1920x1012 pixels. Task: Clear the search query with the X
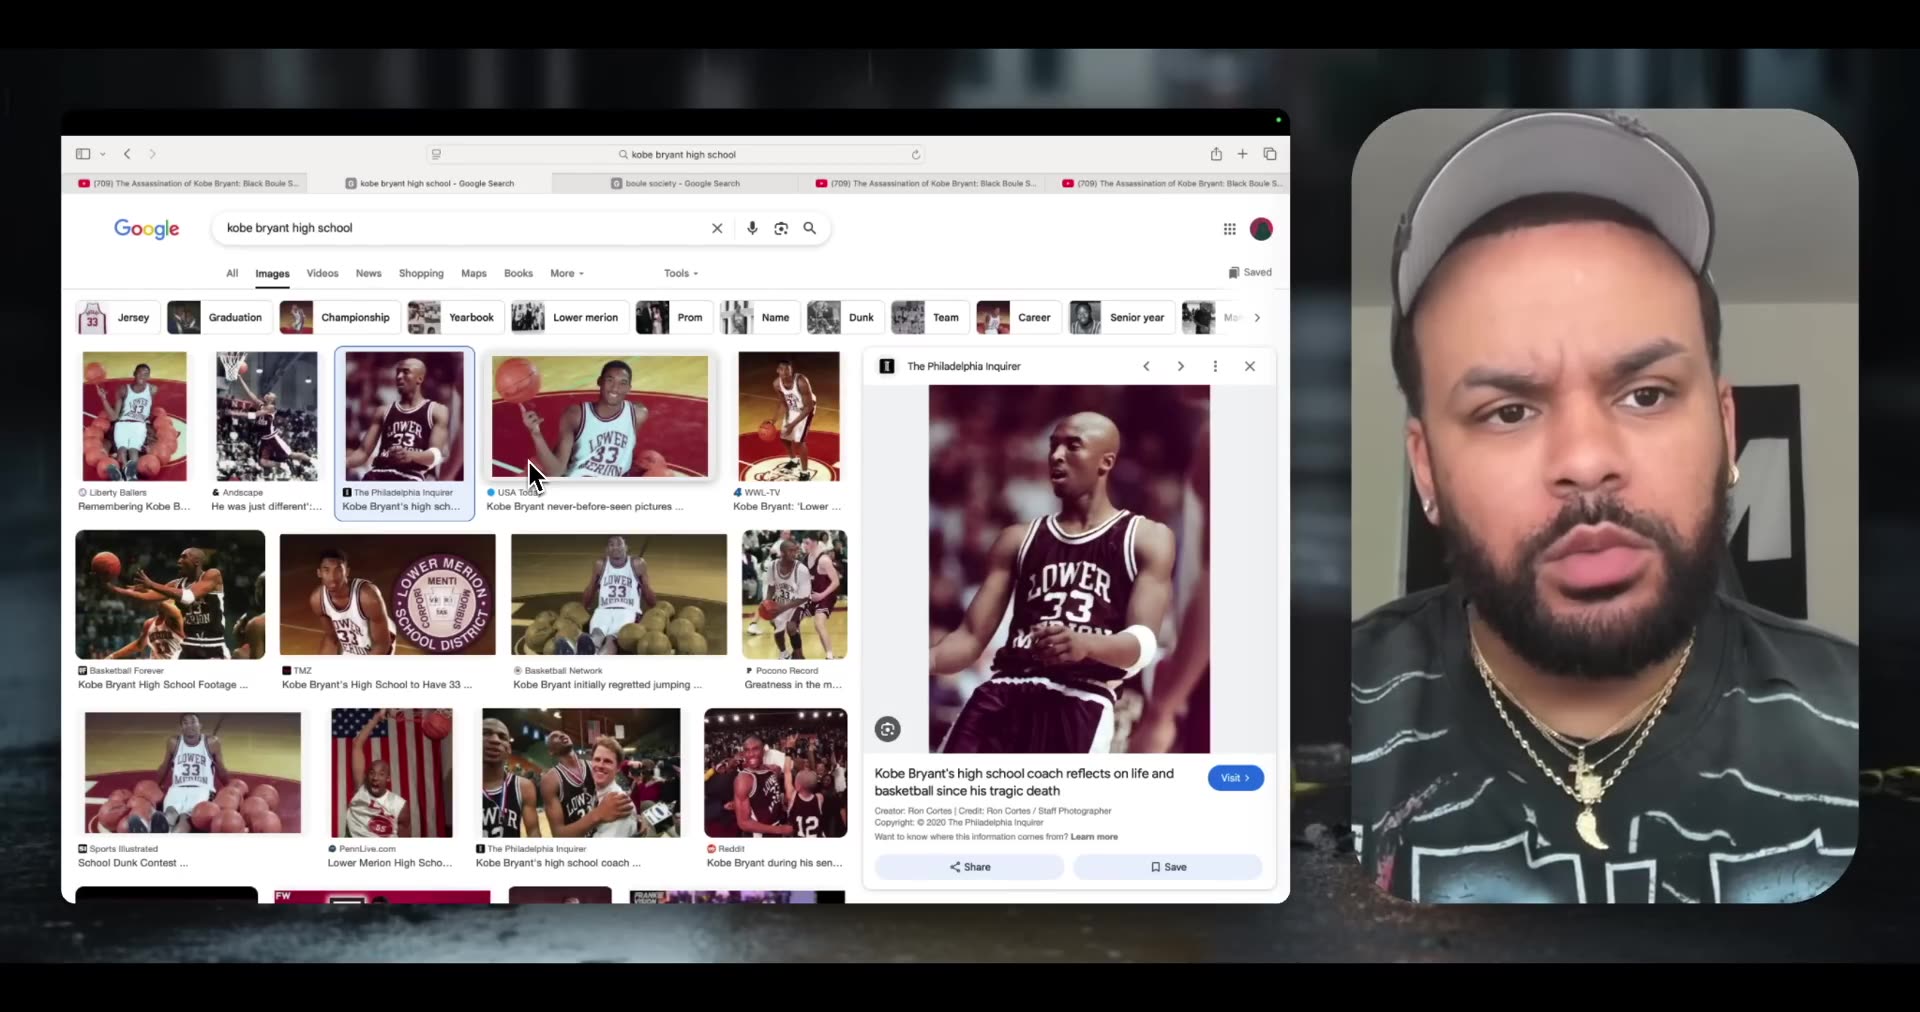[x=717, y=228]
